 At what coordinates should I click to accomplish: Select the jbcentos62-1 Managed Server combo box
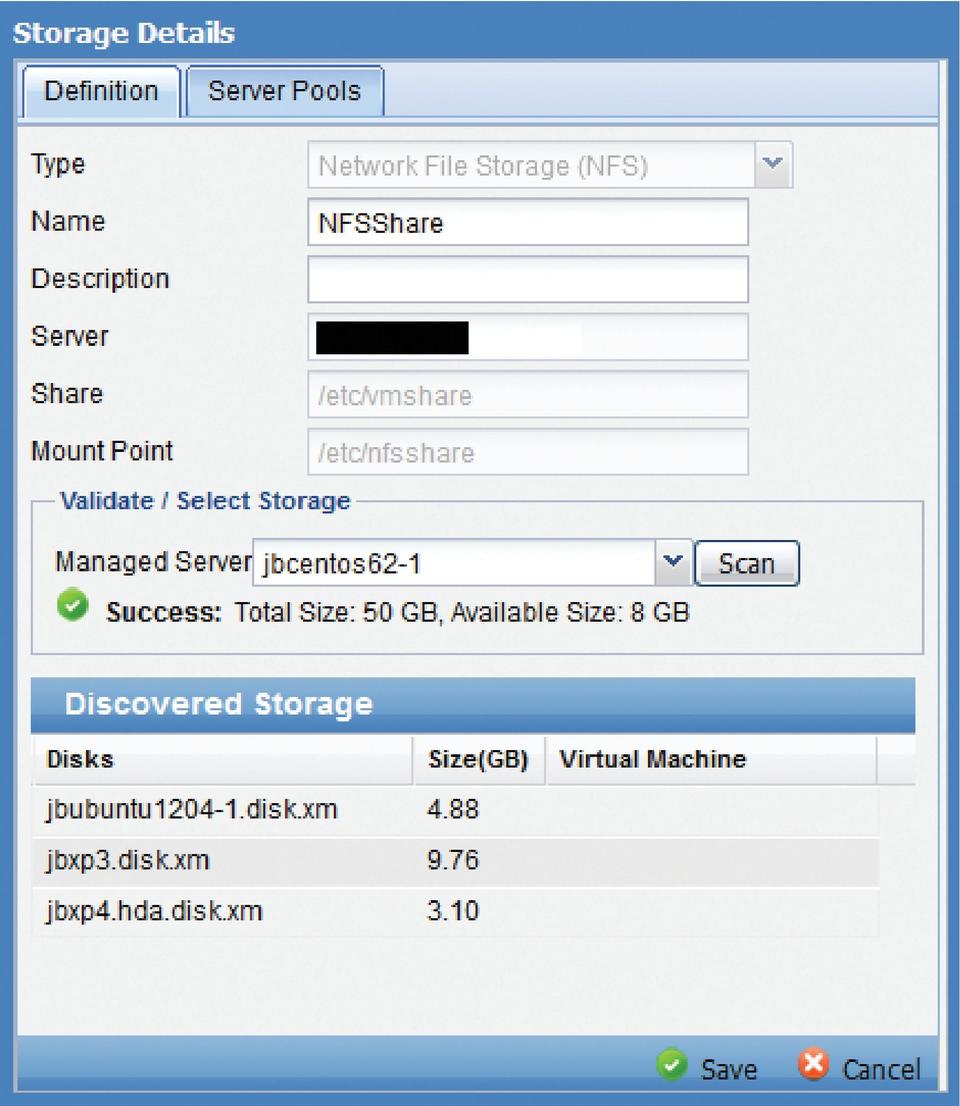[454, 564]
